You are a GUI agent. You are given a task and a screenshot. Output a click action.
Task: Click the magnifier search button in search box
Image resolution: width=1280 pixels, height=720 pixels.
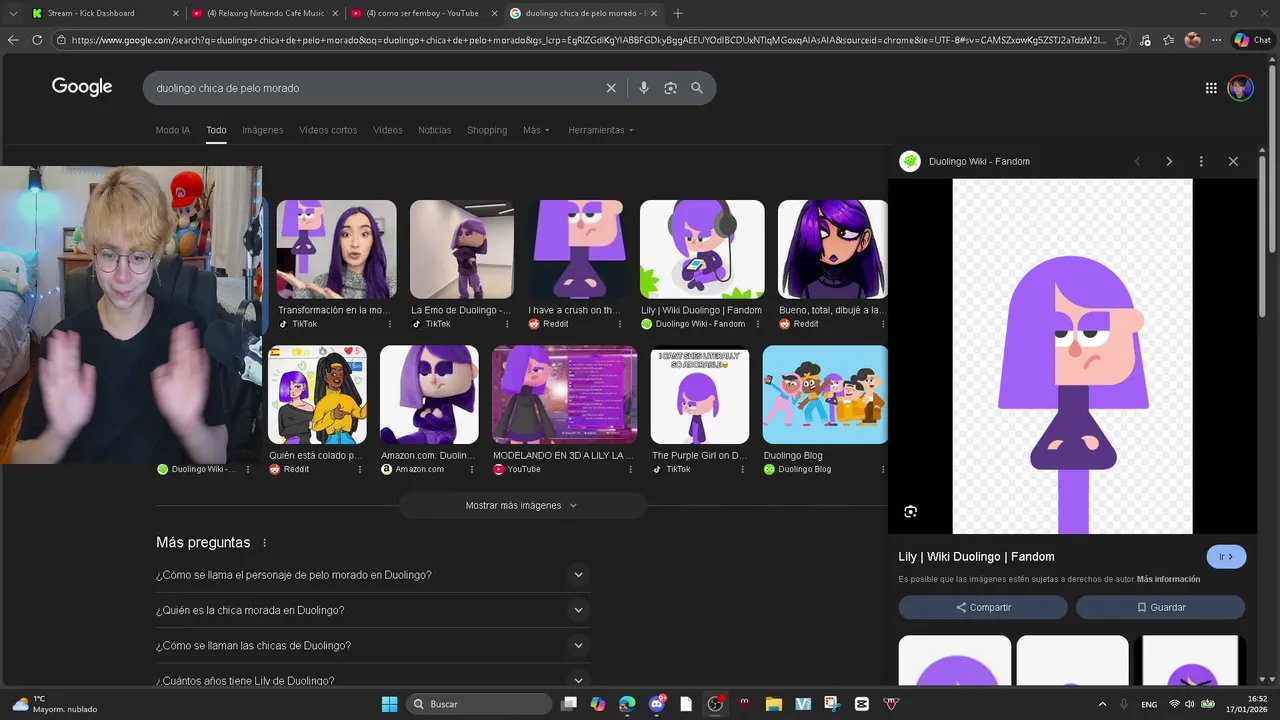[697, 88]
